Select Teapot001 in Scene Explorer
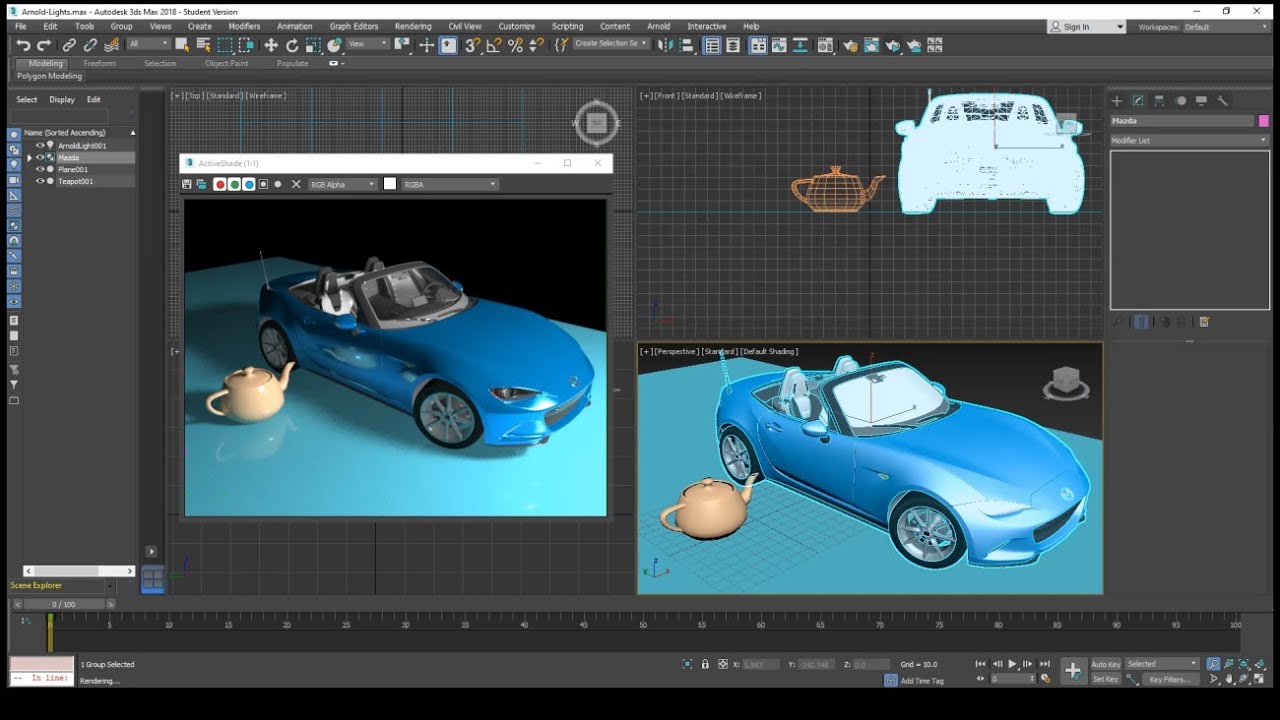Image resolution: width=1280 pixels, height=720 pixels. 75,182
